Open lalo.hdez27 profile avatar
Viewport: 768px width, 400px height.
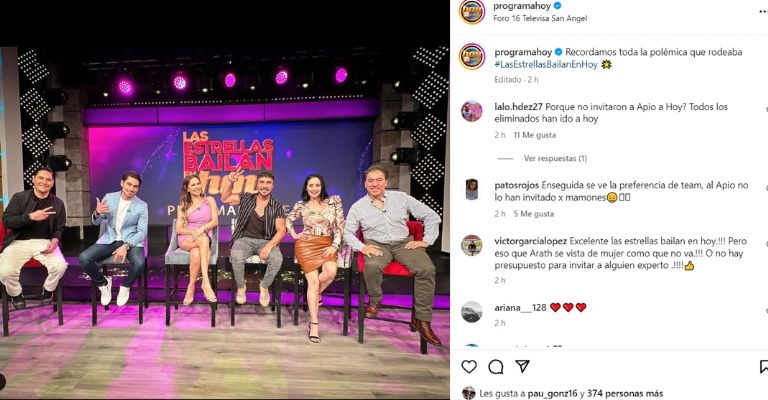472,112
